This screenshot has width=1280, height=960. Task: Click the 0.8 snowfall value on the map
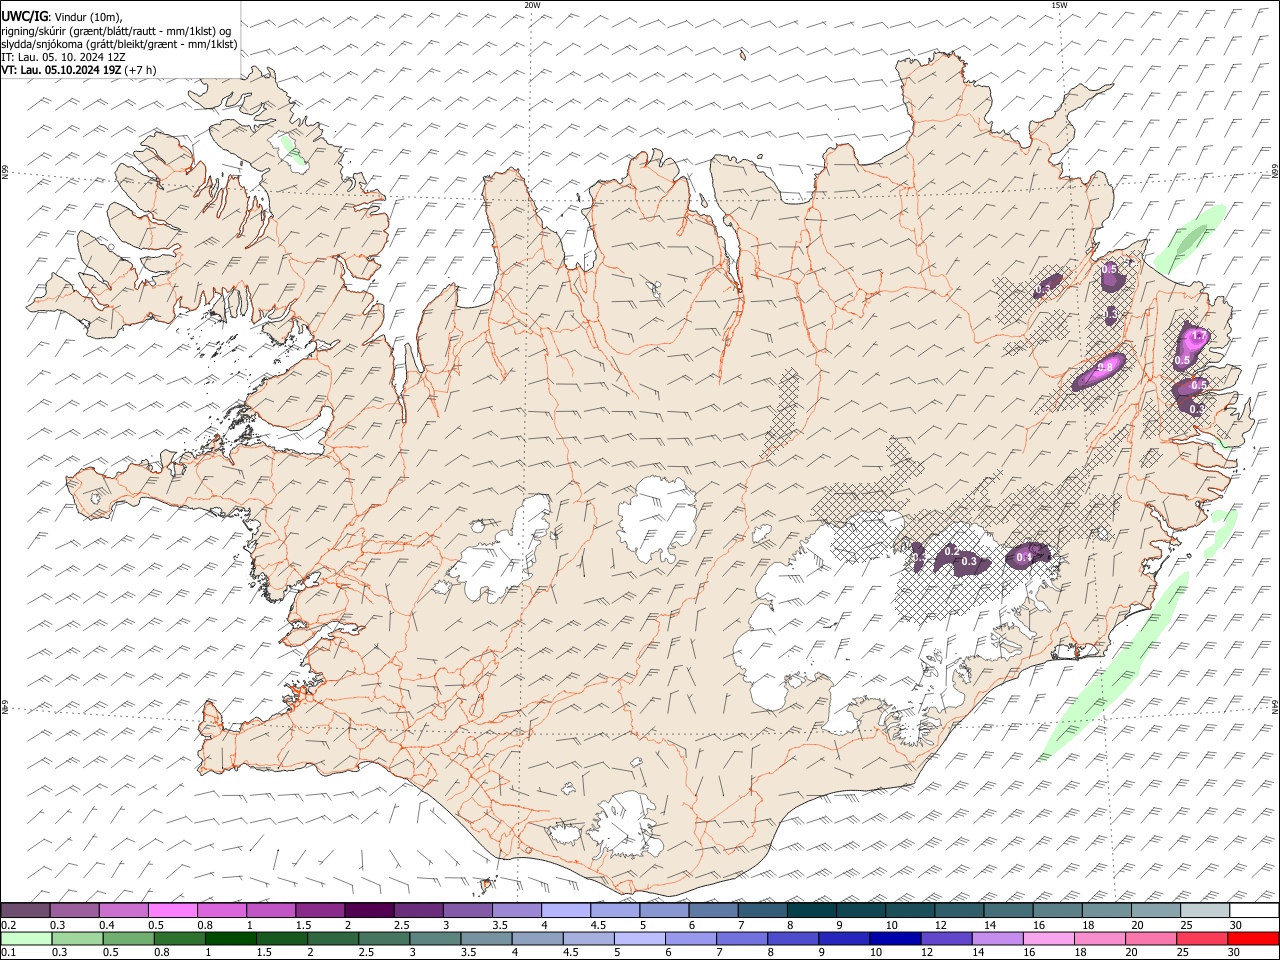1105,367
